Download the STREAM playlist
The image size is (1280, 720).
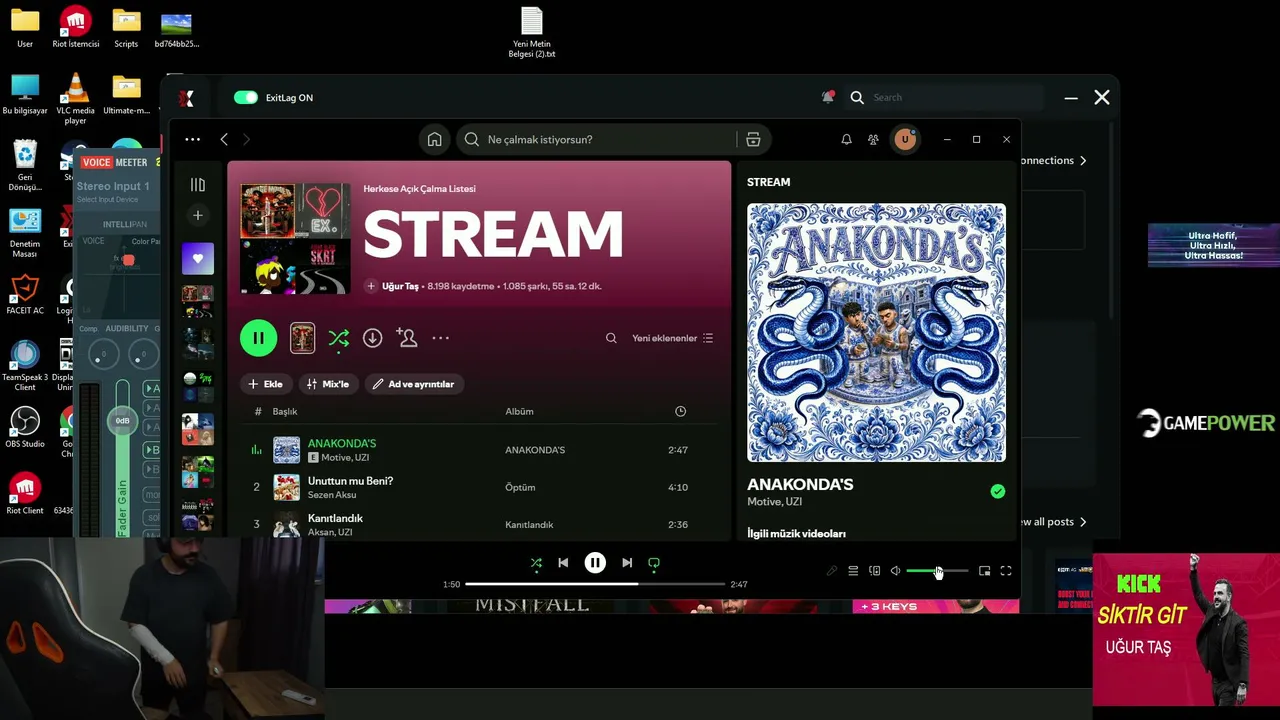(372, 338)
